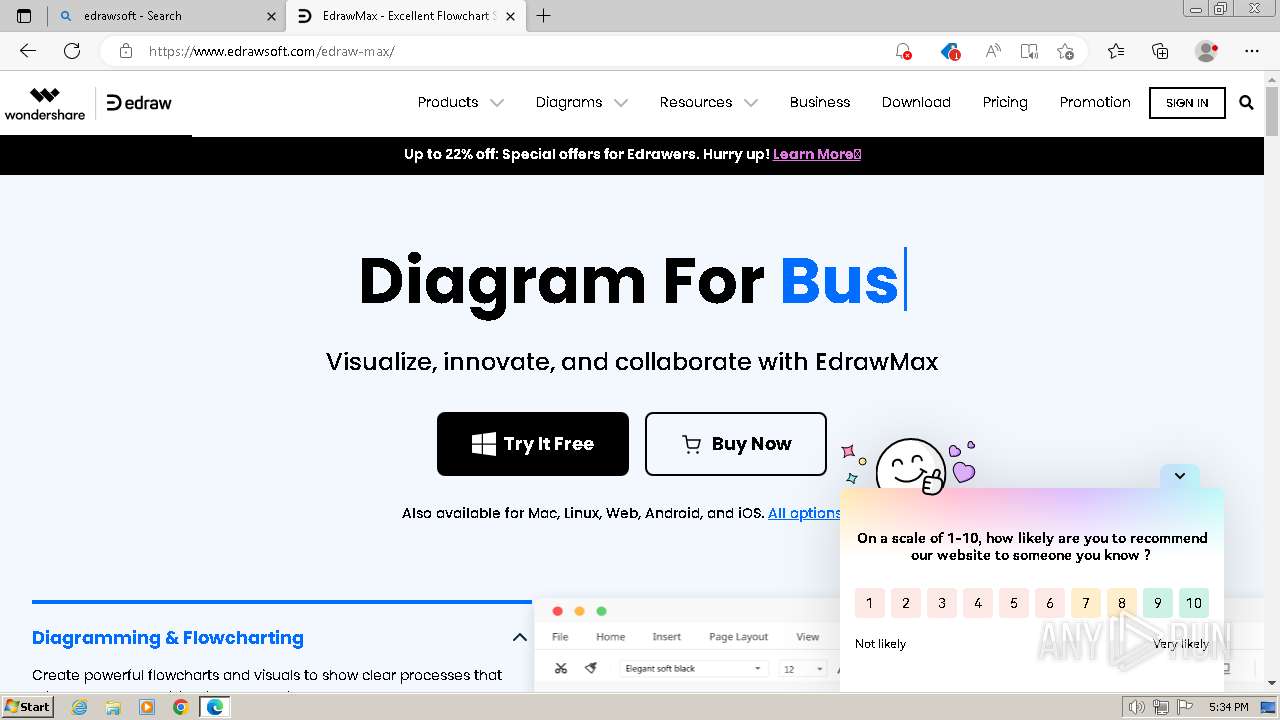Screen dimensions: 1280x720
Task: Click scissors cut icon in app preview
Action: tap(561, 668)
